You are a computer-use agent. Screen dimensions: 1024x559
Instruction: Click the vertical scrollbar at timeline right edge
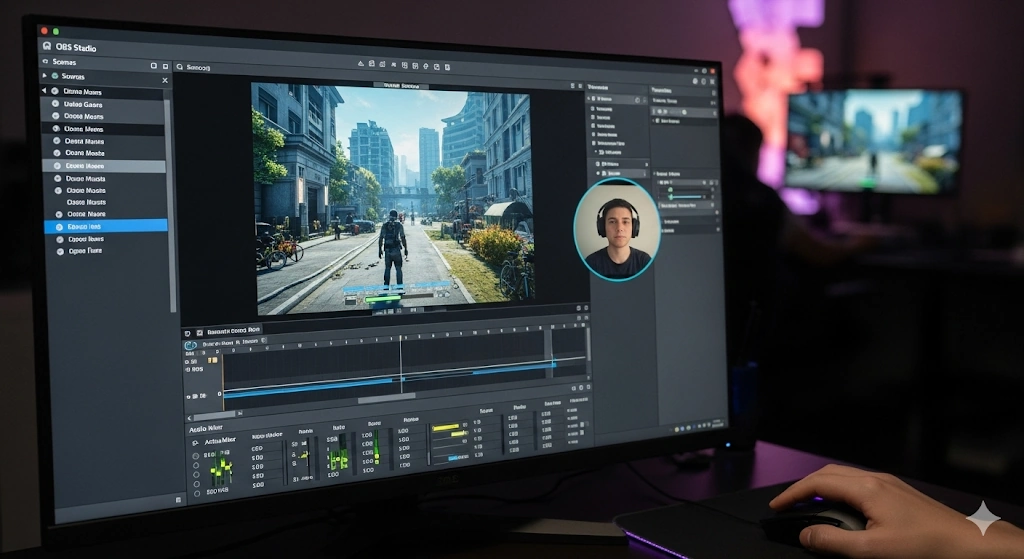click(588, 343)
